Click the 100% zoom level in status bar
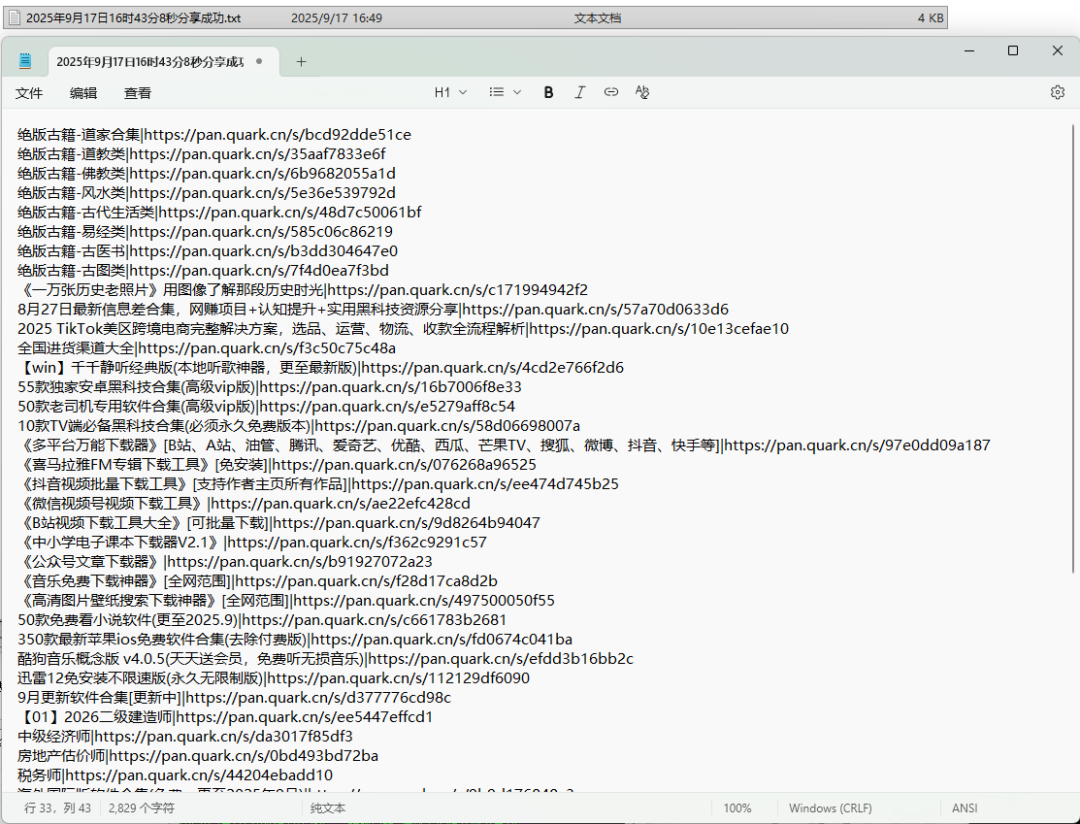 (737, 808)
